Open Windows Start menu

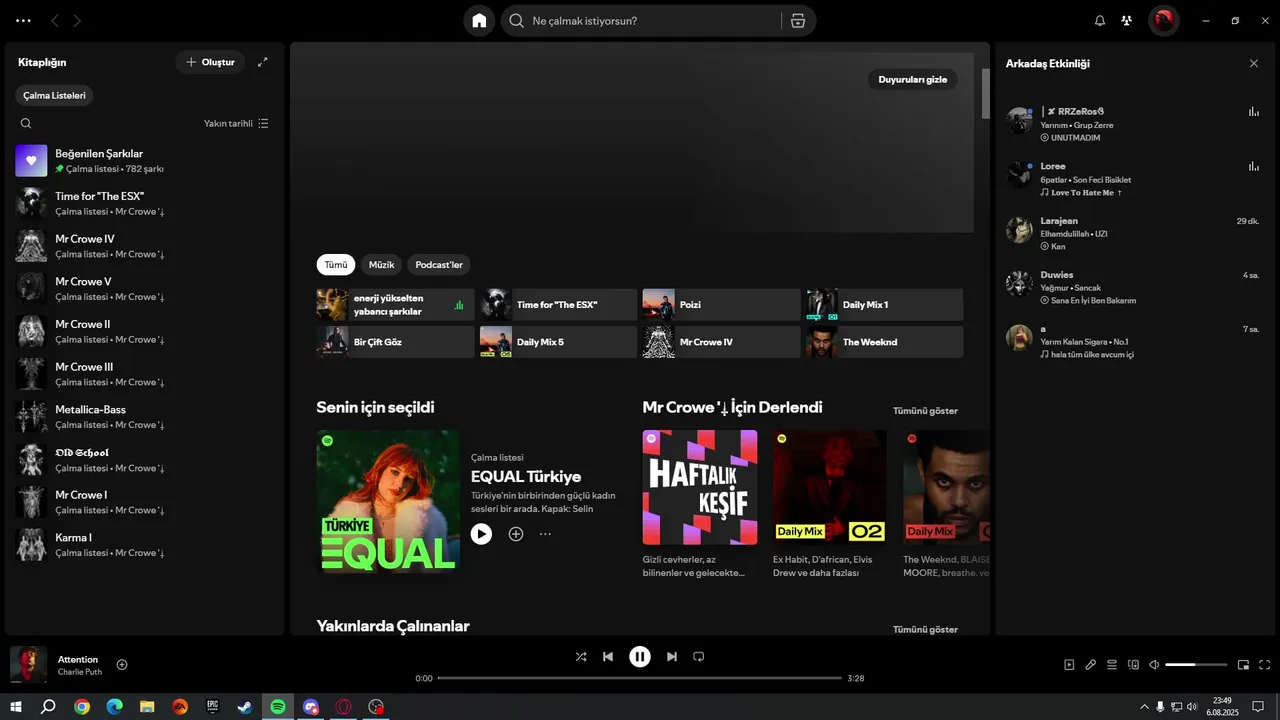(x=16, y=707)
